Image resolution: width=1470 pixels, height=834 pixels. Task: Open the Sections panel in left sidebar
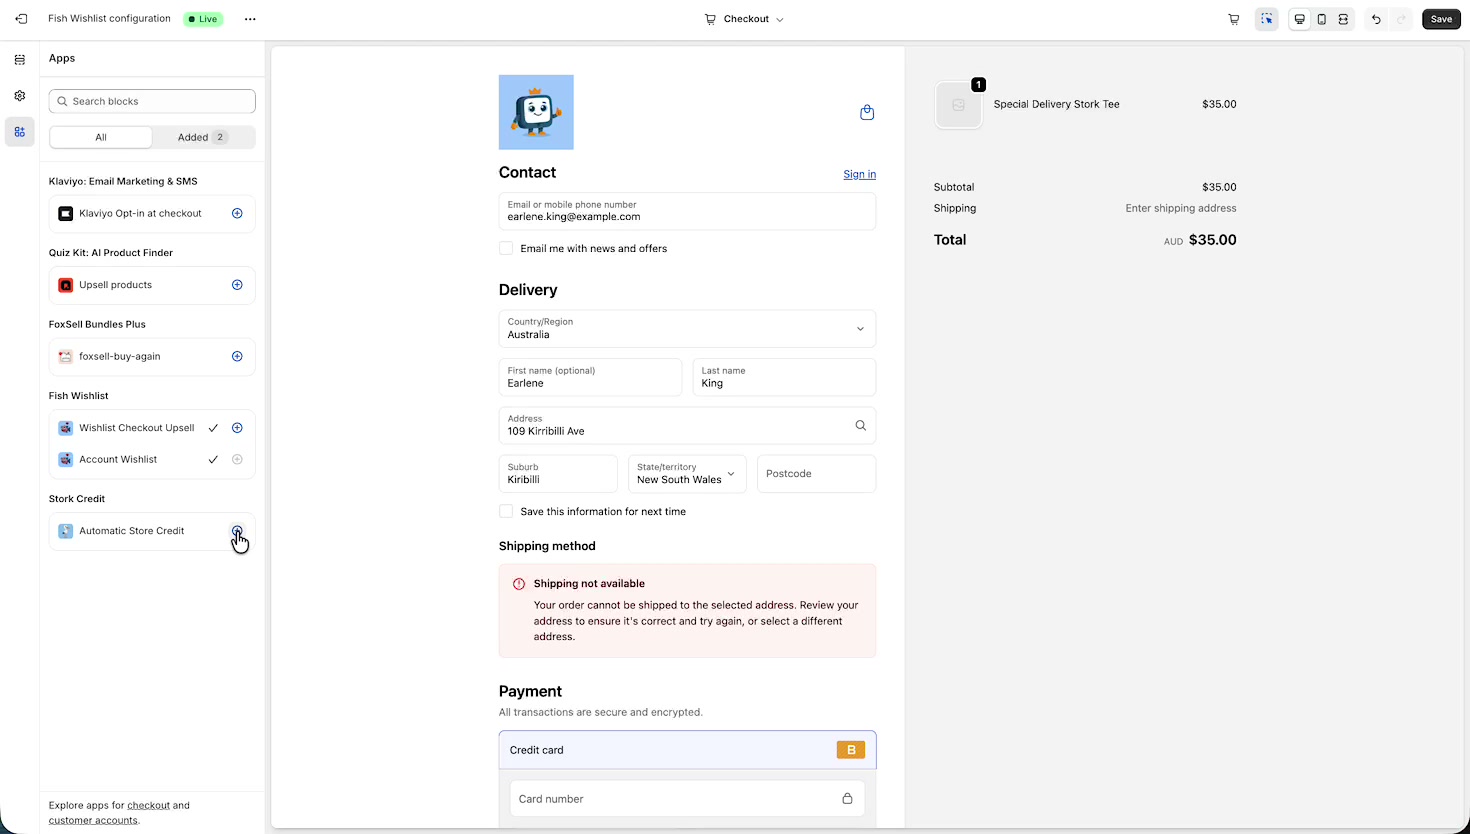[x=19, y=59]
